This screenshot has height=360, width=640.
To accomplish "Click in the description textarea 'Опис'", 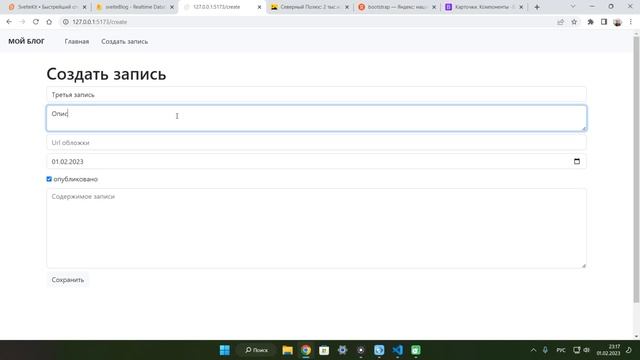I will point(316,118).
